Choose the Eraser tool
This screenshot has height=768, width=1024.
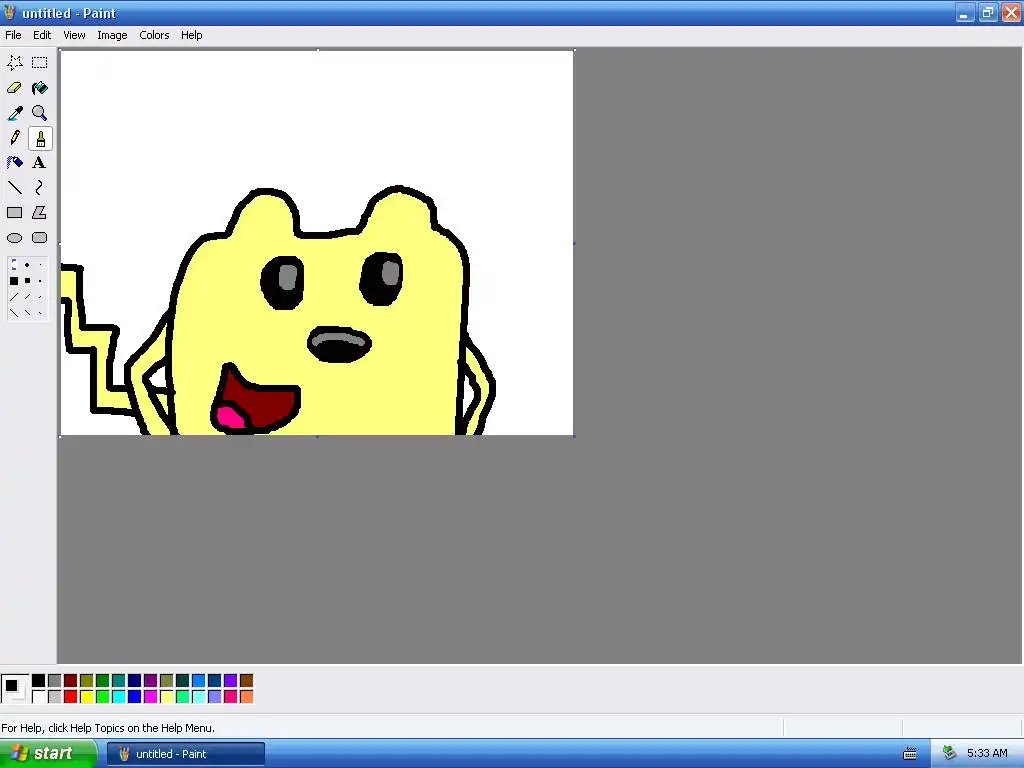(14, 88)
